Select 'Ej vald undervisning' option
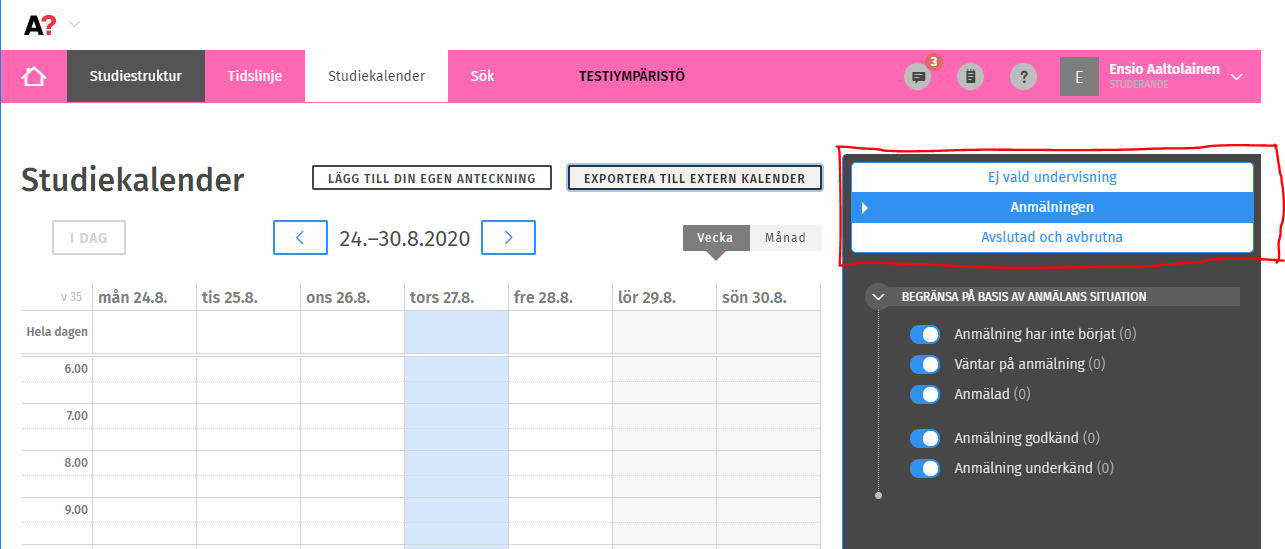Screen dimensions: 1285x549 pyautogui.click(x=1051, y=177)
